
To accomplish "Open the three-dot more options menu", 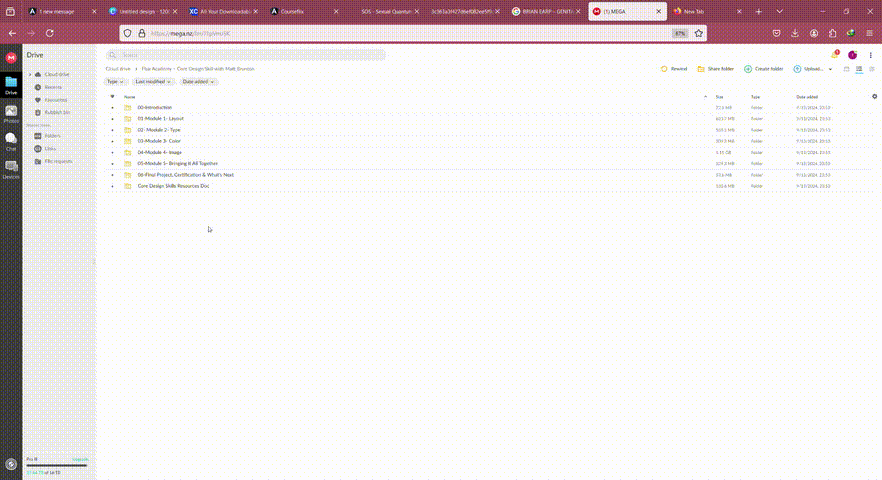I will click(x=870, y=55).
